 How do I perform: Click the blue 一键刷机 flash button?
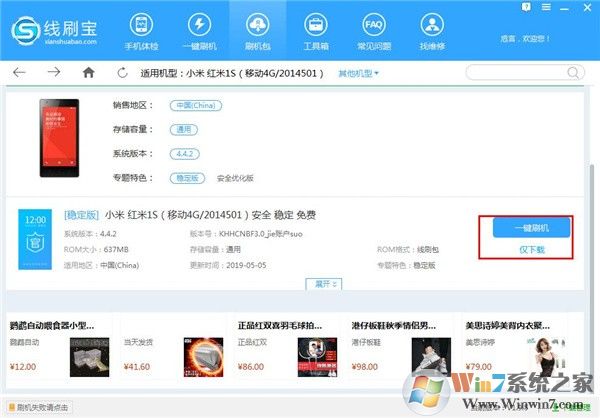click(x=532, y=228)
